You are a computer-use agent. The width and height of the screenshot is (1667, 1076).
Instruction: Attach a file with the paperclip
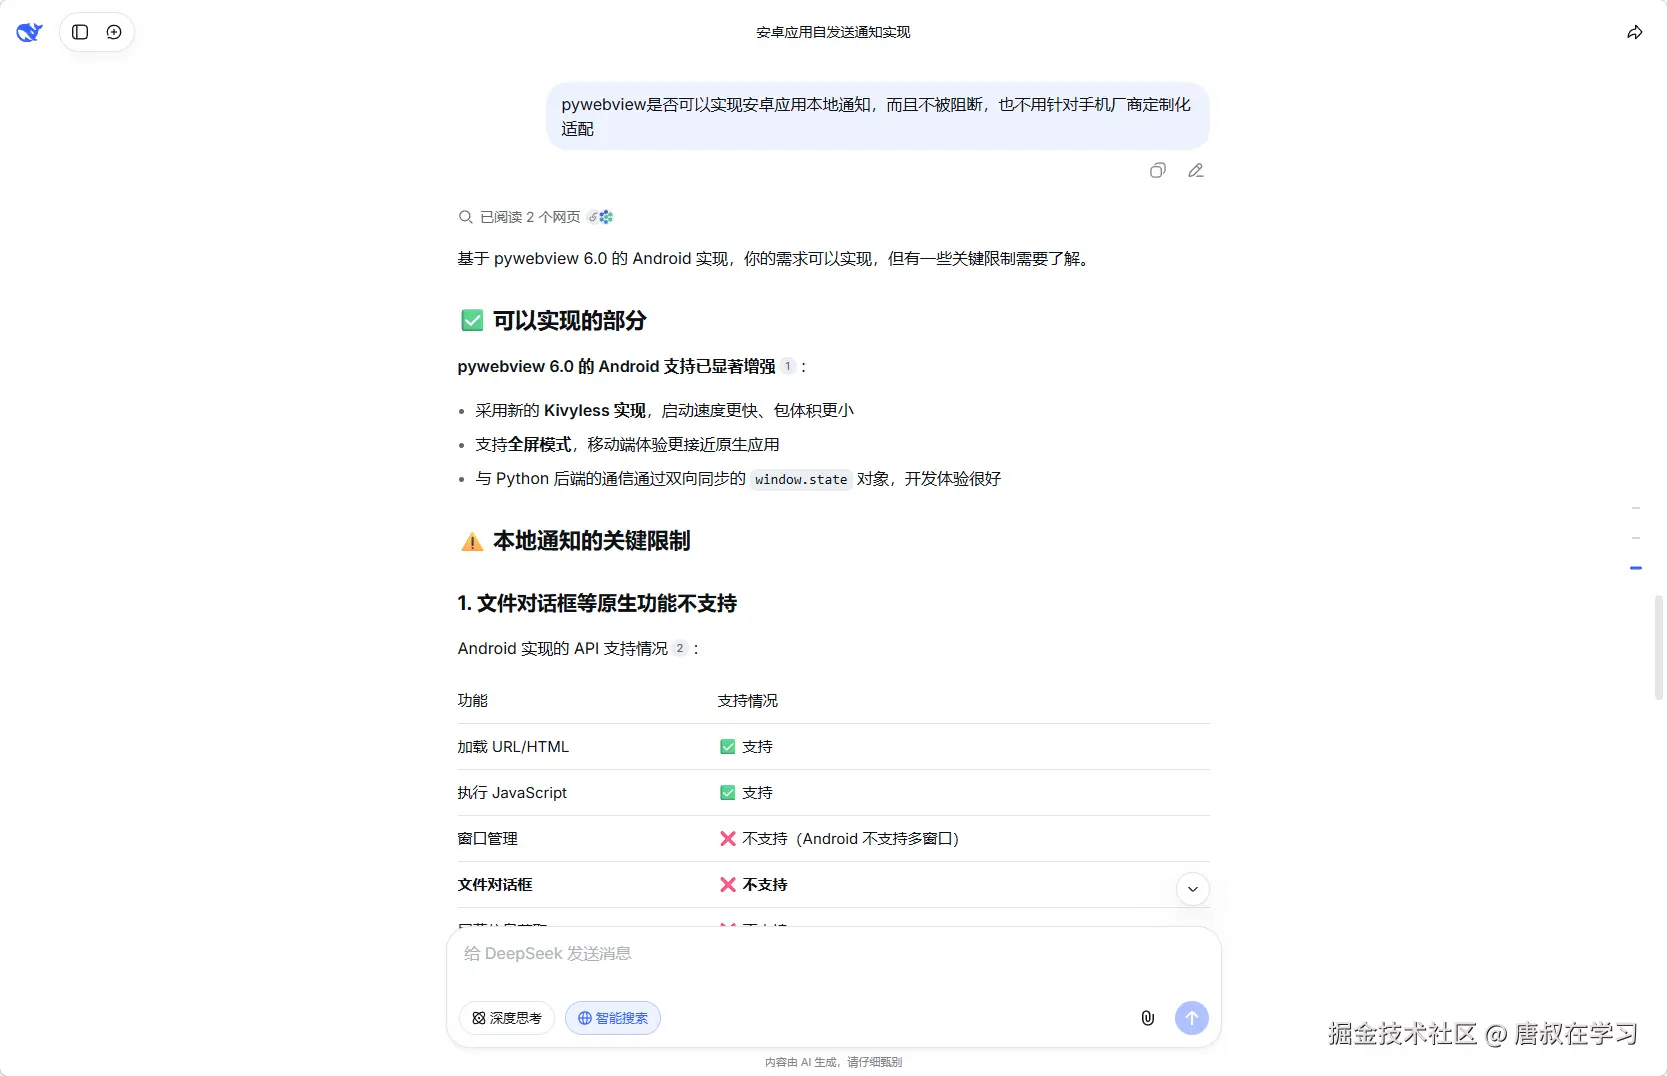(x=1147, y=1017)
